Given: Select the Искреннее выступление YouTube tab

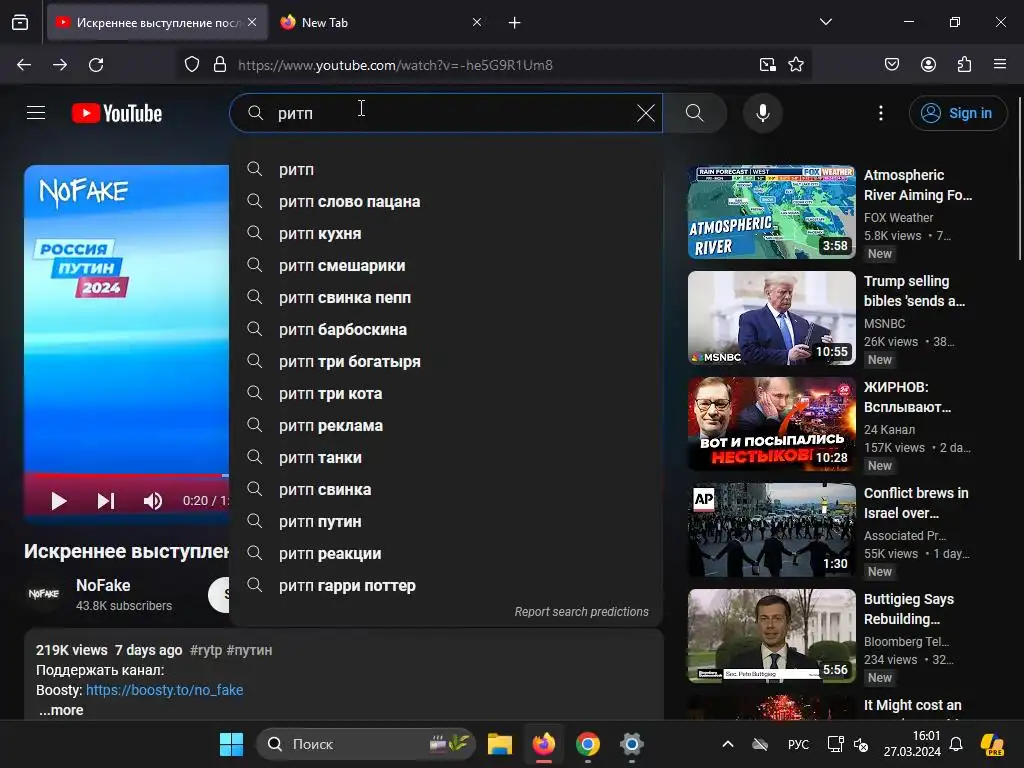Looking at the screenshot, I should 157,22.
